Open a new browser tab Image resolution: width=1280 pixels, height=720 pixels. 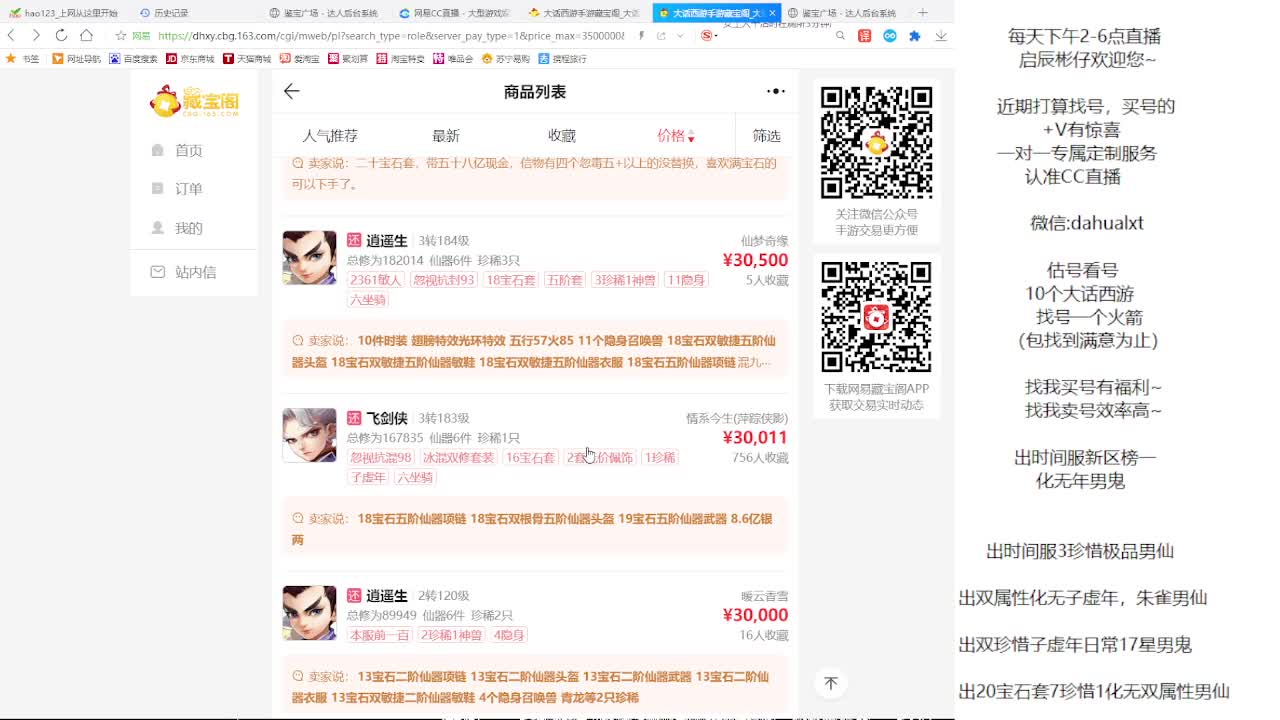click(923, 13)
